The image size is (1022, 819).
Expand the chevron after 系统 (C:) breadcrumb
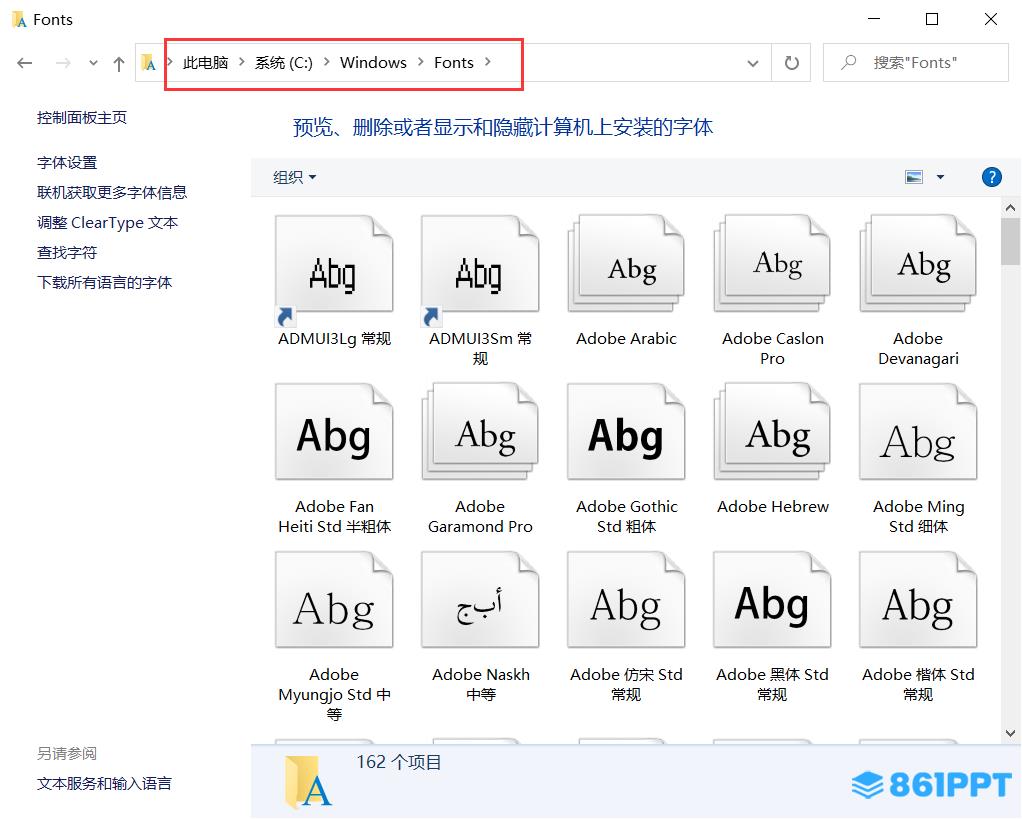coord(327,62)
